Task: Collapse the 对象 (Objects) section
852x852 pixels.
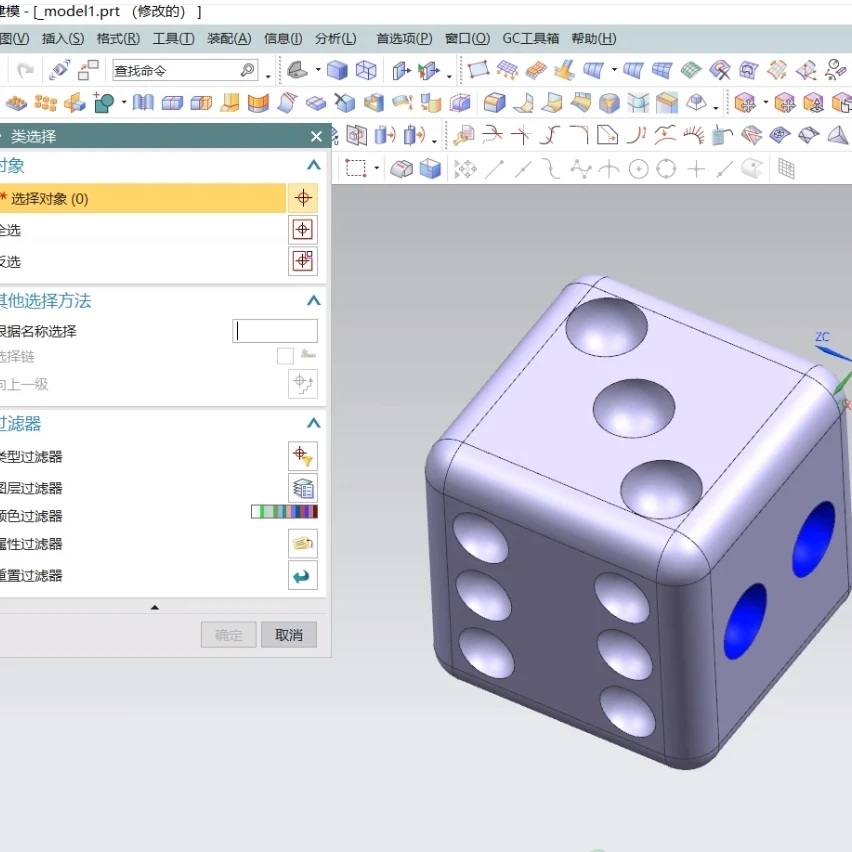Action: (x=313, y=166)
